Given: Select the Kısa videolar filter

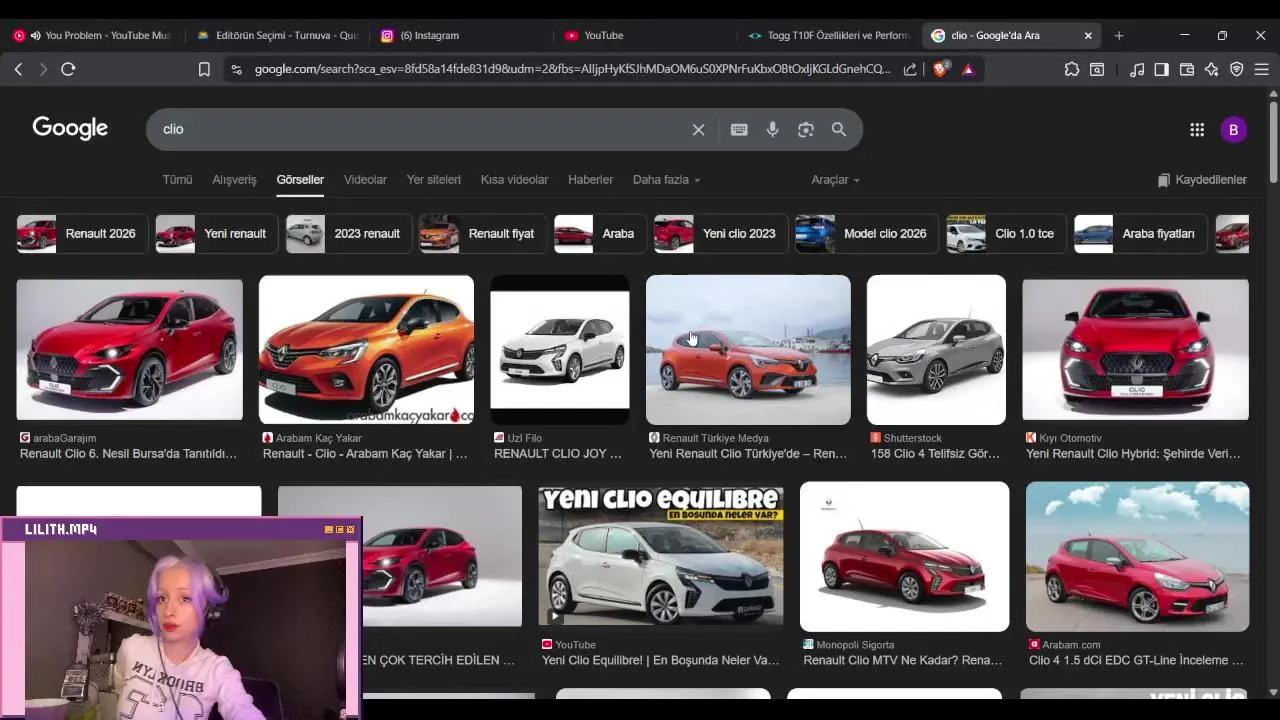Looking at the screenshot, I should (x=514, y=180).
